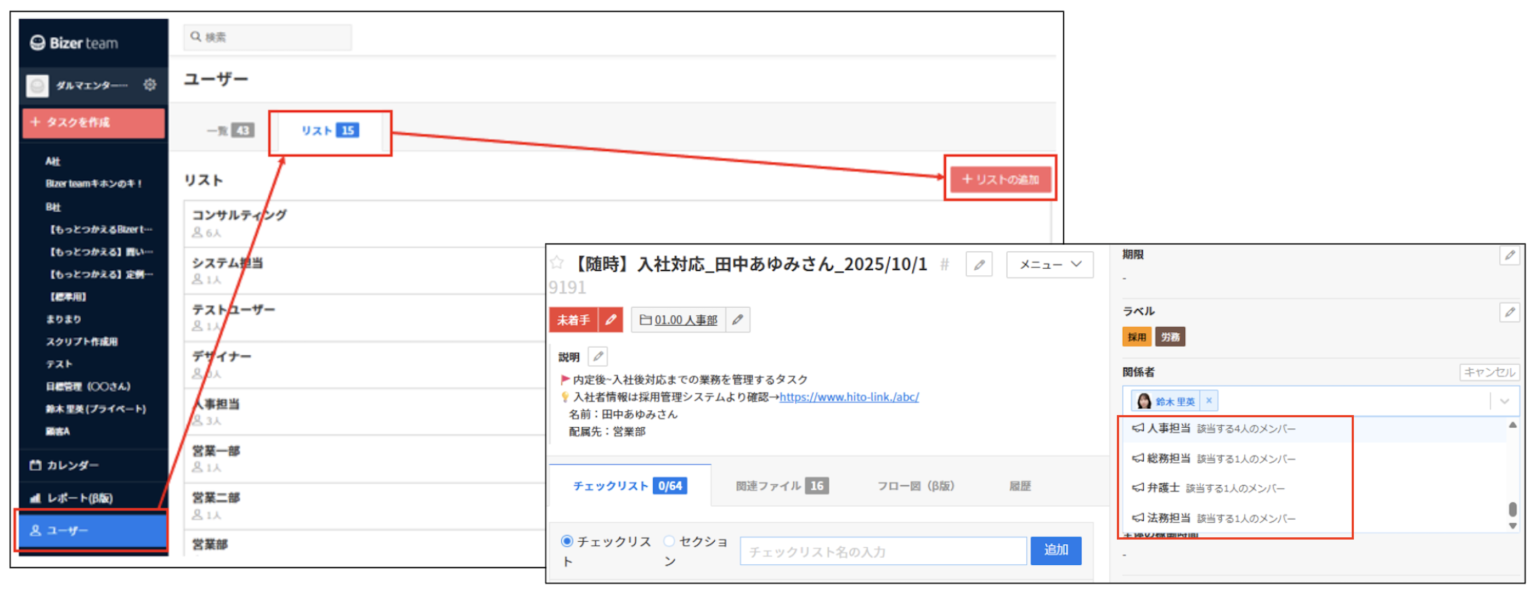
Task: Edit description with 説明 pencil icon
Action: (x=597, y=357)
